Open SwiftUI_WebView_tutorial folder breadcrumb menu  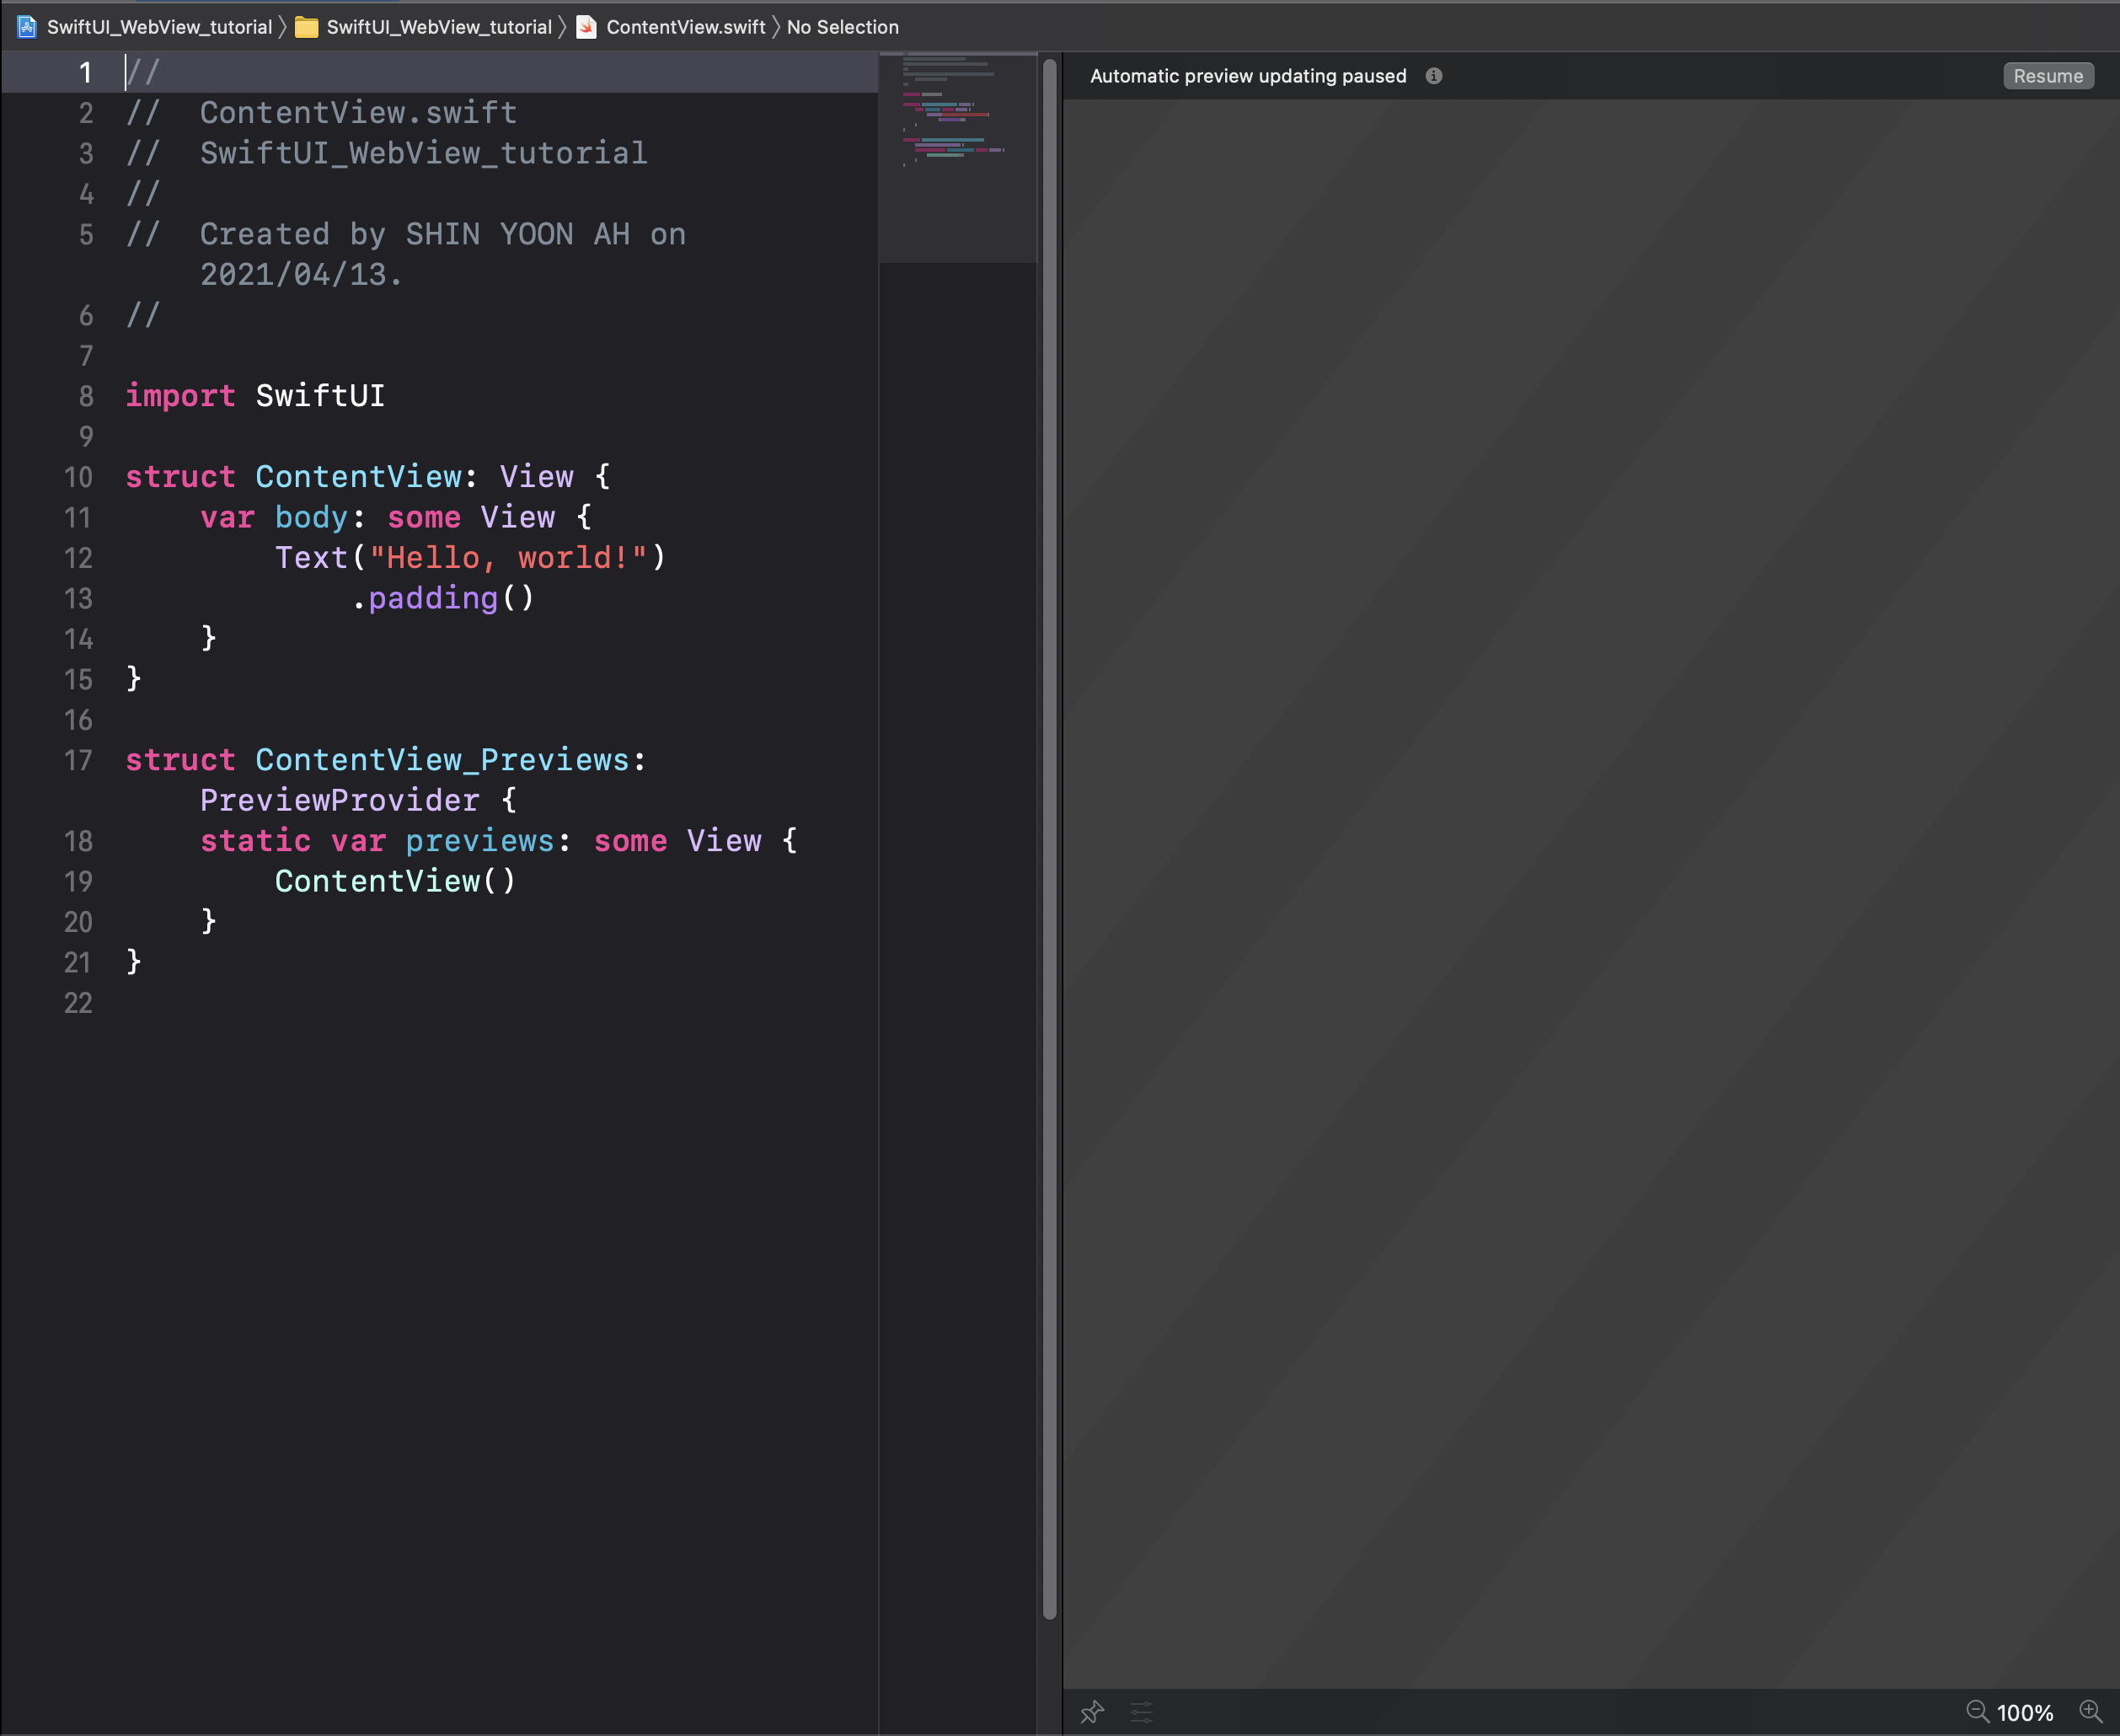pos(438,27)
